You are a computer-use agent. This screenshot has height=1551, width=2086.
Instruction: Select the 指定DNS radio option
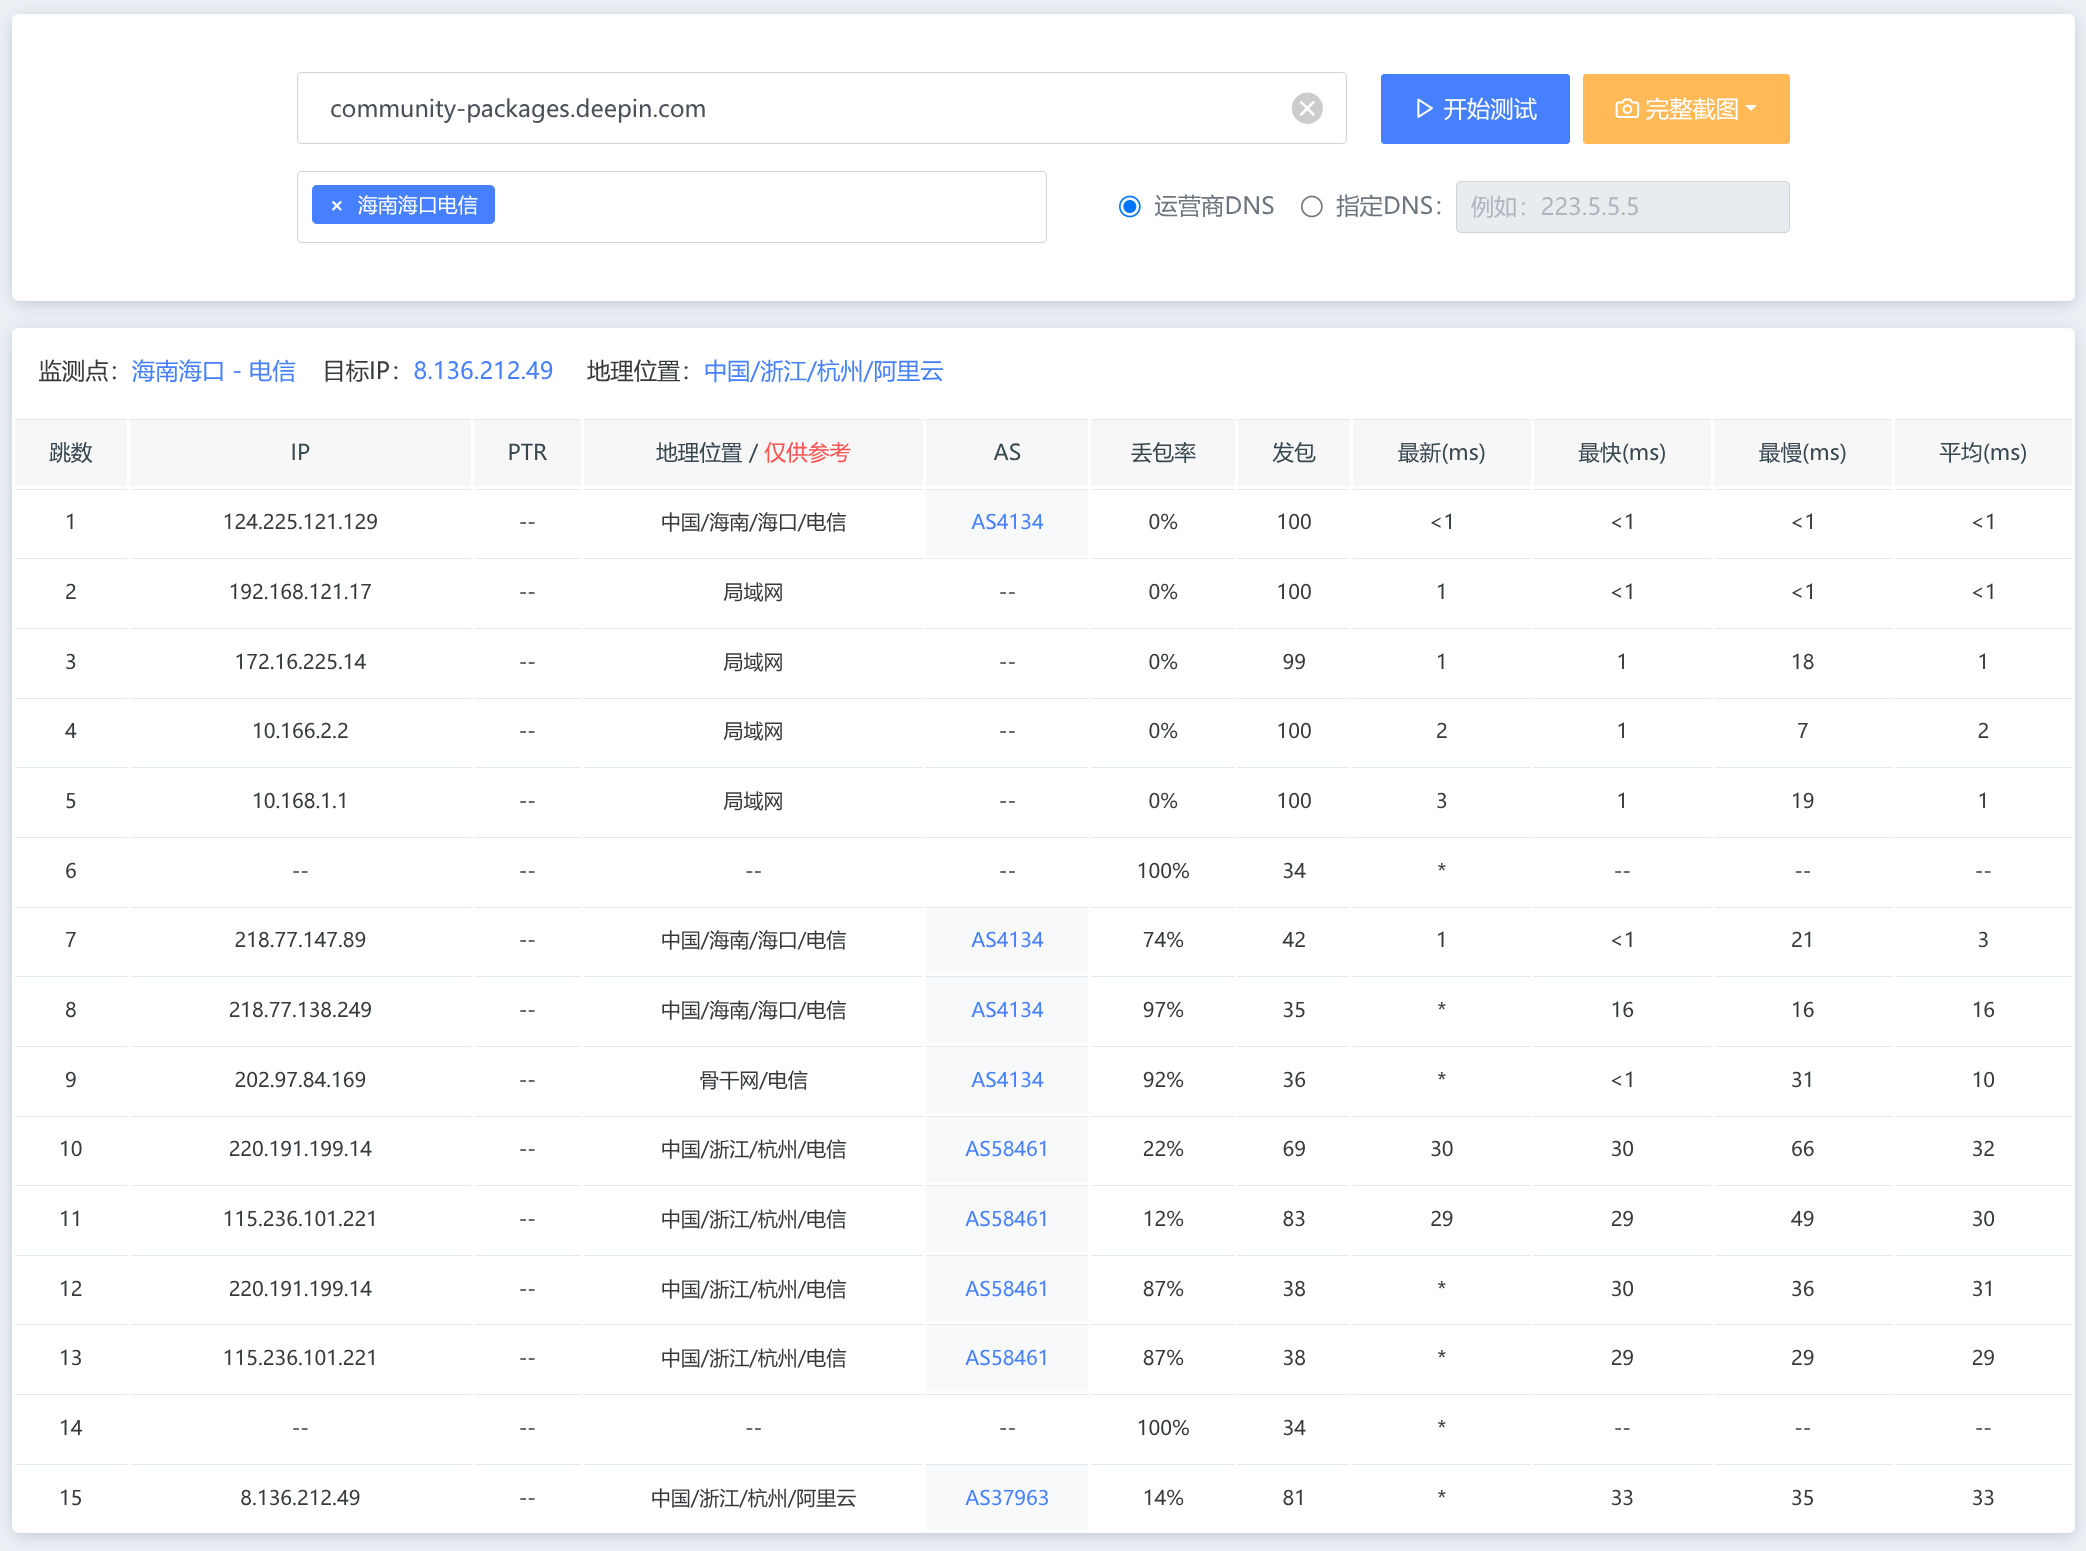pos(1311,206)
